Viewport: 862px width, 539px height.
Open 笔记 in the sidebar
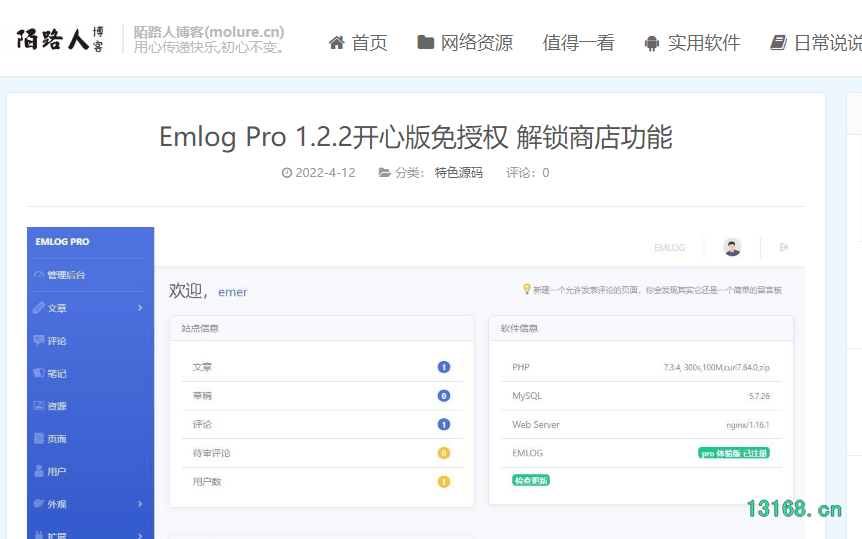tap(57, 374)
